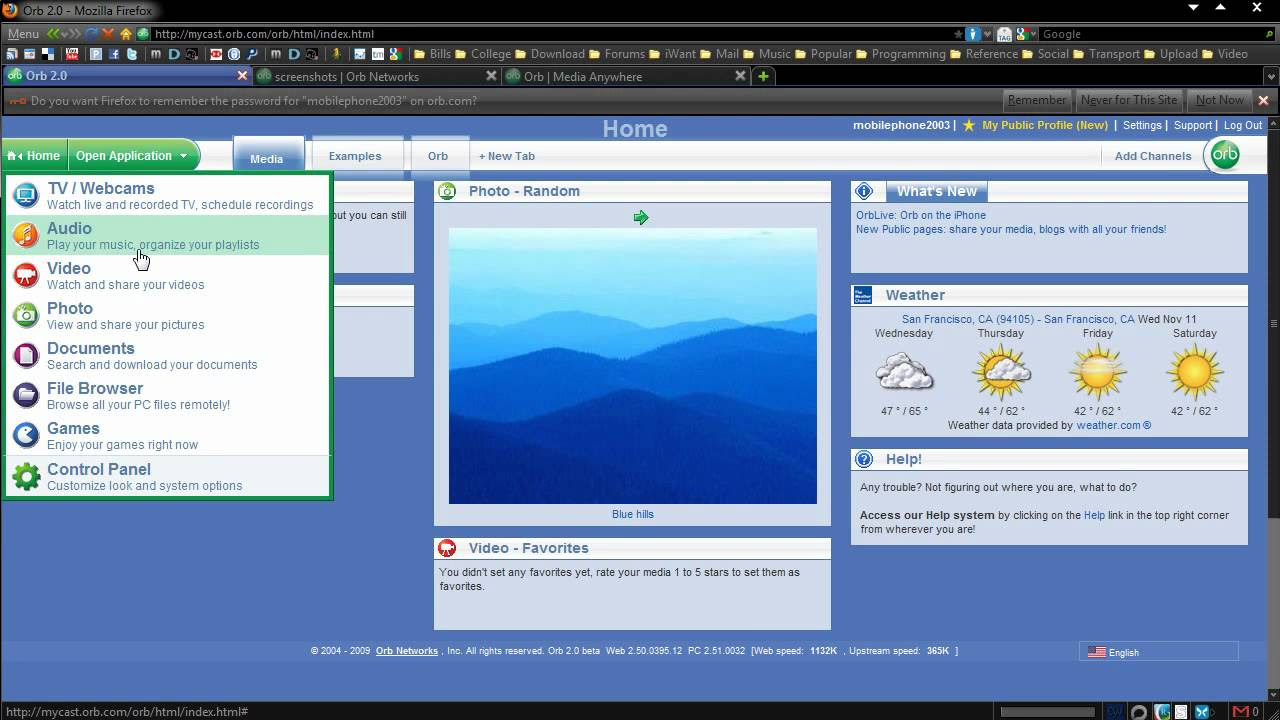Open the Settings link

pyautogui.click(x=1142, y=125)
